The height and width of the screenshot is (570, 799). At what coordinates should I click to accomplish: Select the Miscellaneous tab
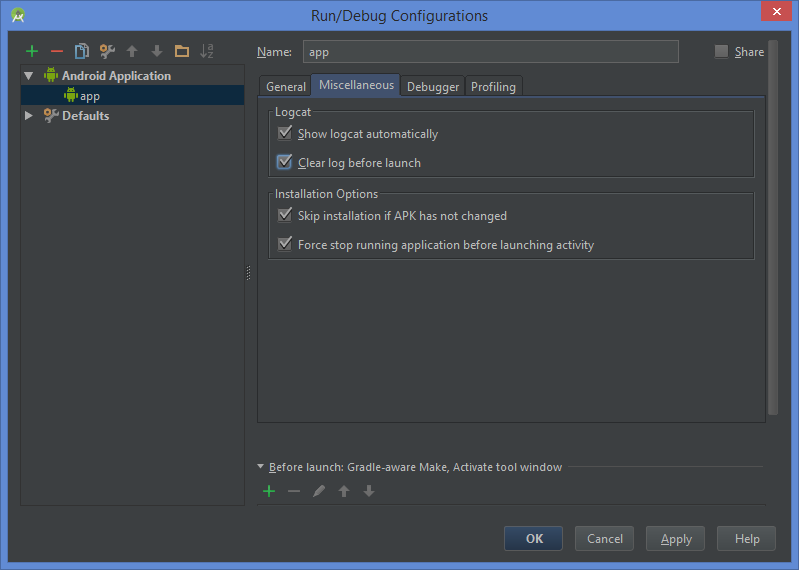point(356,85)
